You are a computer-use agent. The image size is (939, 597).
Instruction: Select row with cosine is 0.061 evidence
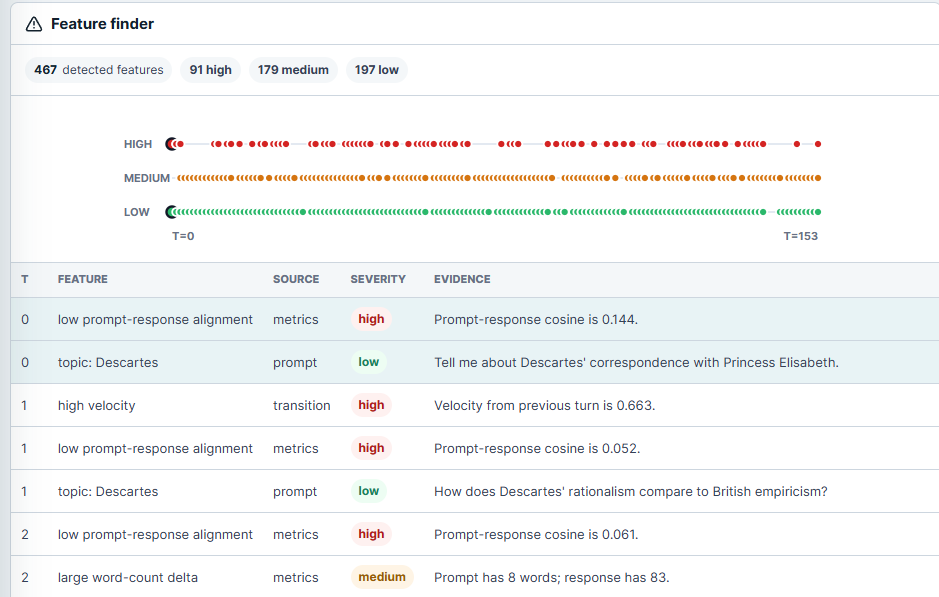475,535
